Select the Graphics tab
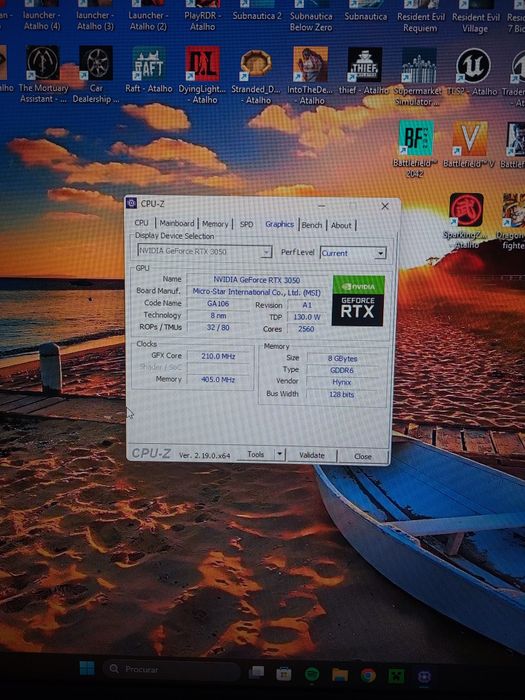Viewport: 525px width, 700px height. pos(279,224)
